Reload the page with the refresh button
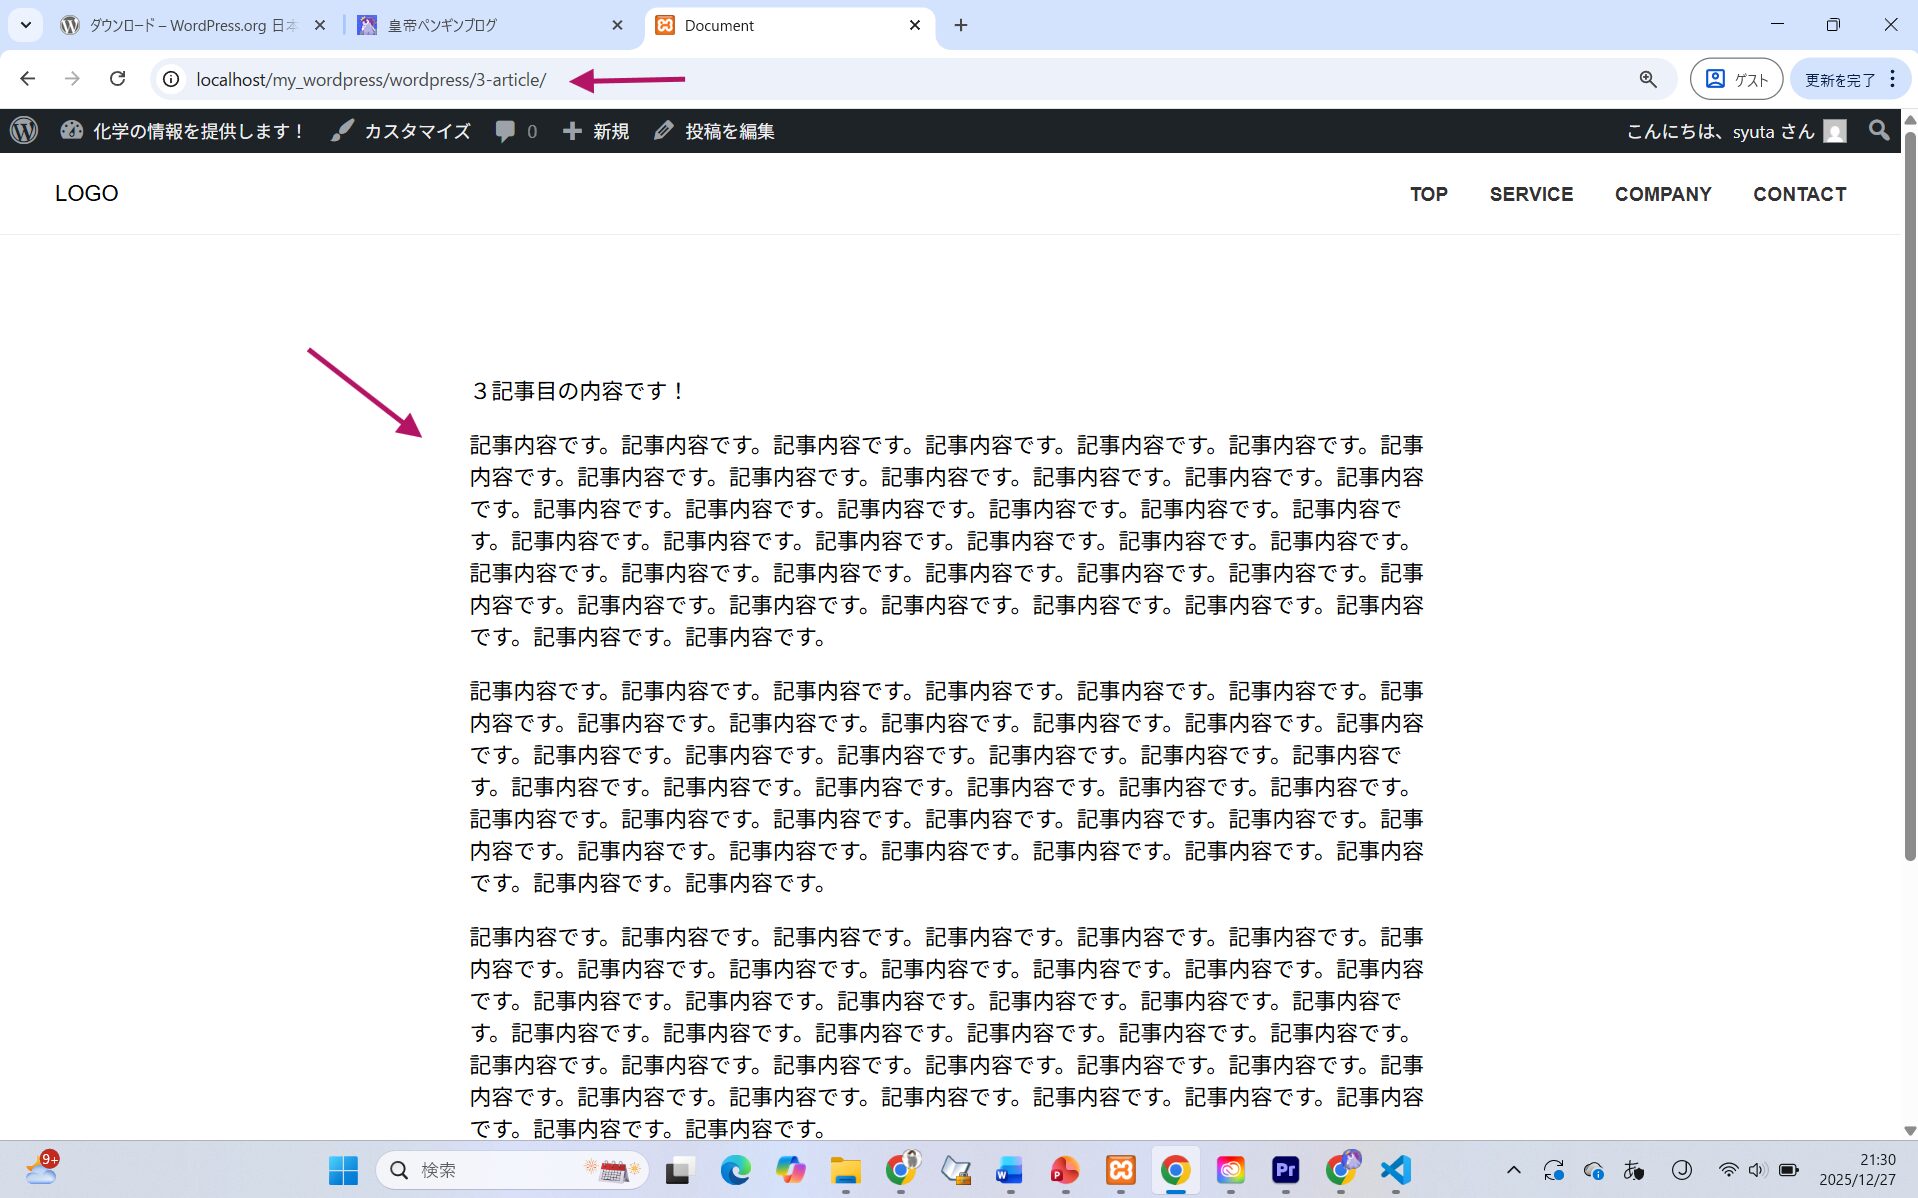This screenshot has height=1198, width=1918. coord(118,79)
